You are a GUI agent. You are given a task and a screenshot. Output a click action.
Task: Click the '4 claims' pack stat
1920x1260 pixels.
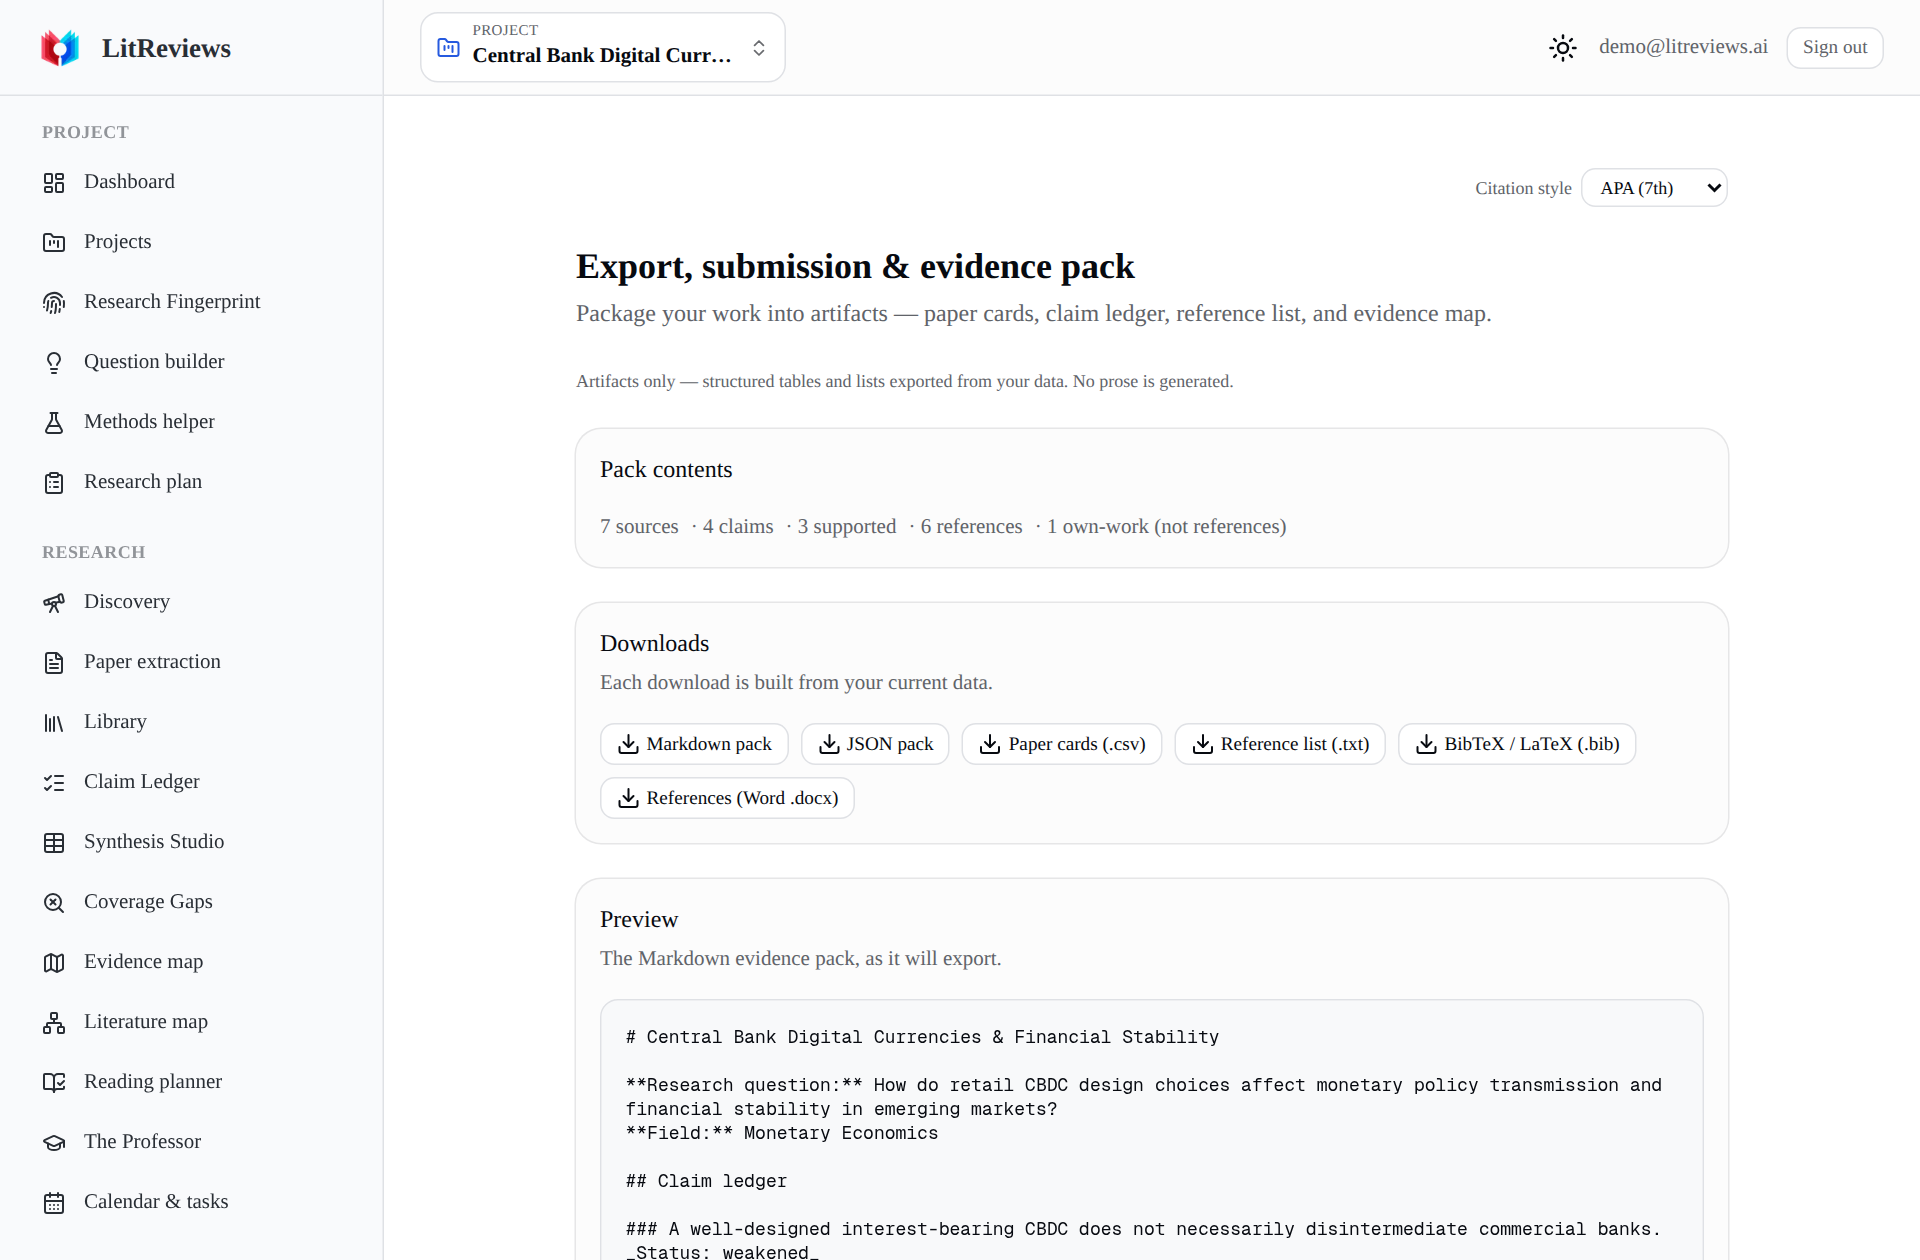pyautogui.click(x=738, y=526)
